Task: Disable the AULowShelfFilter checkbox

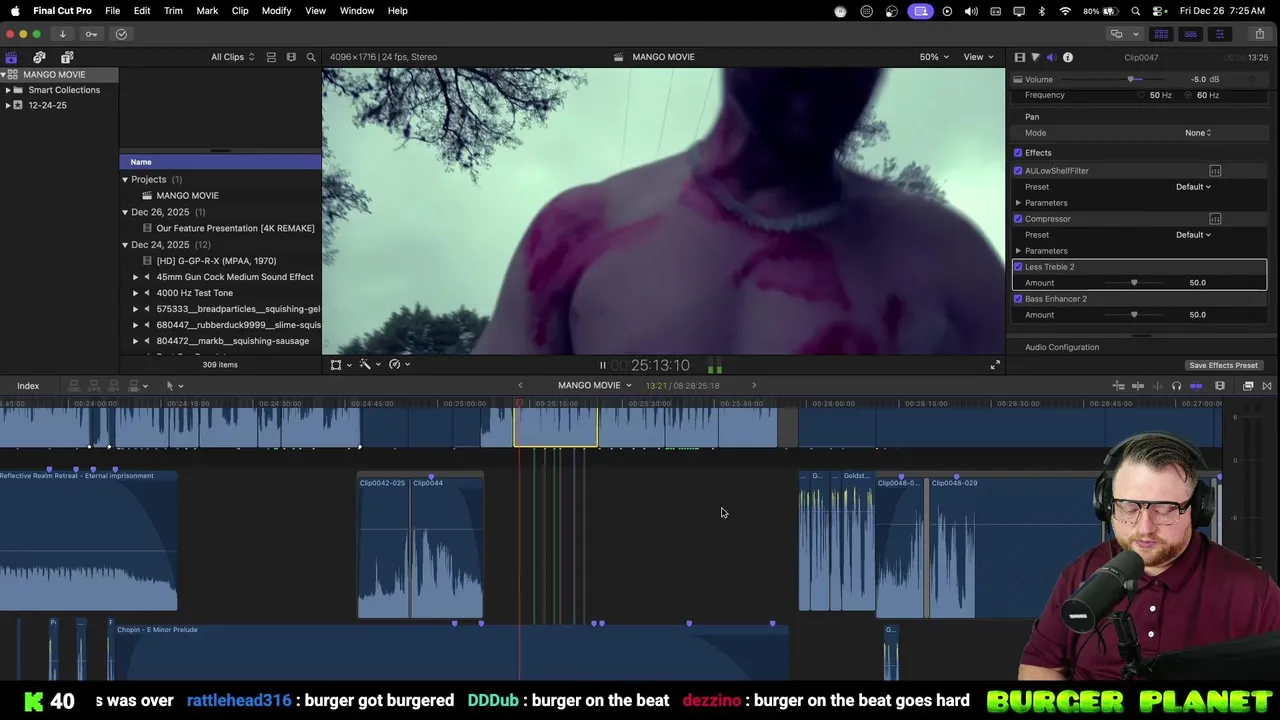Action: click(x=1018, y=171)
